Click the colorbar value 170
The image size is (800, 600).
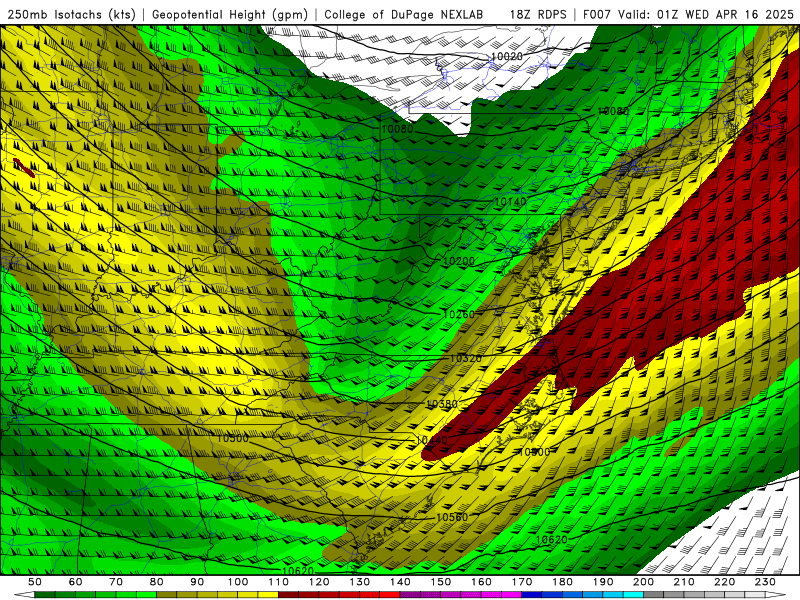pos(522,582)
